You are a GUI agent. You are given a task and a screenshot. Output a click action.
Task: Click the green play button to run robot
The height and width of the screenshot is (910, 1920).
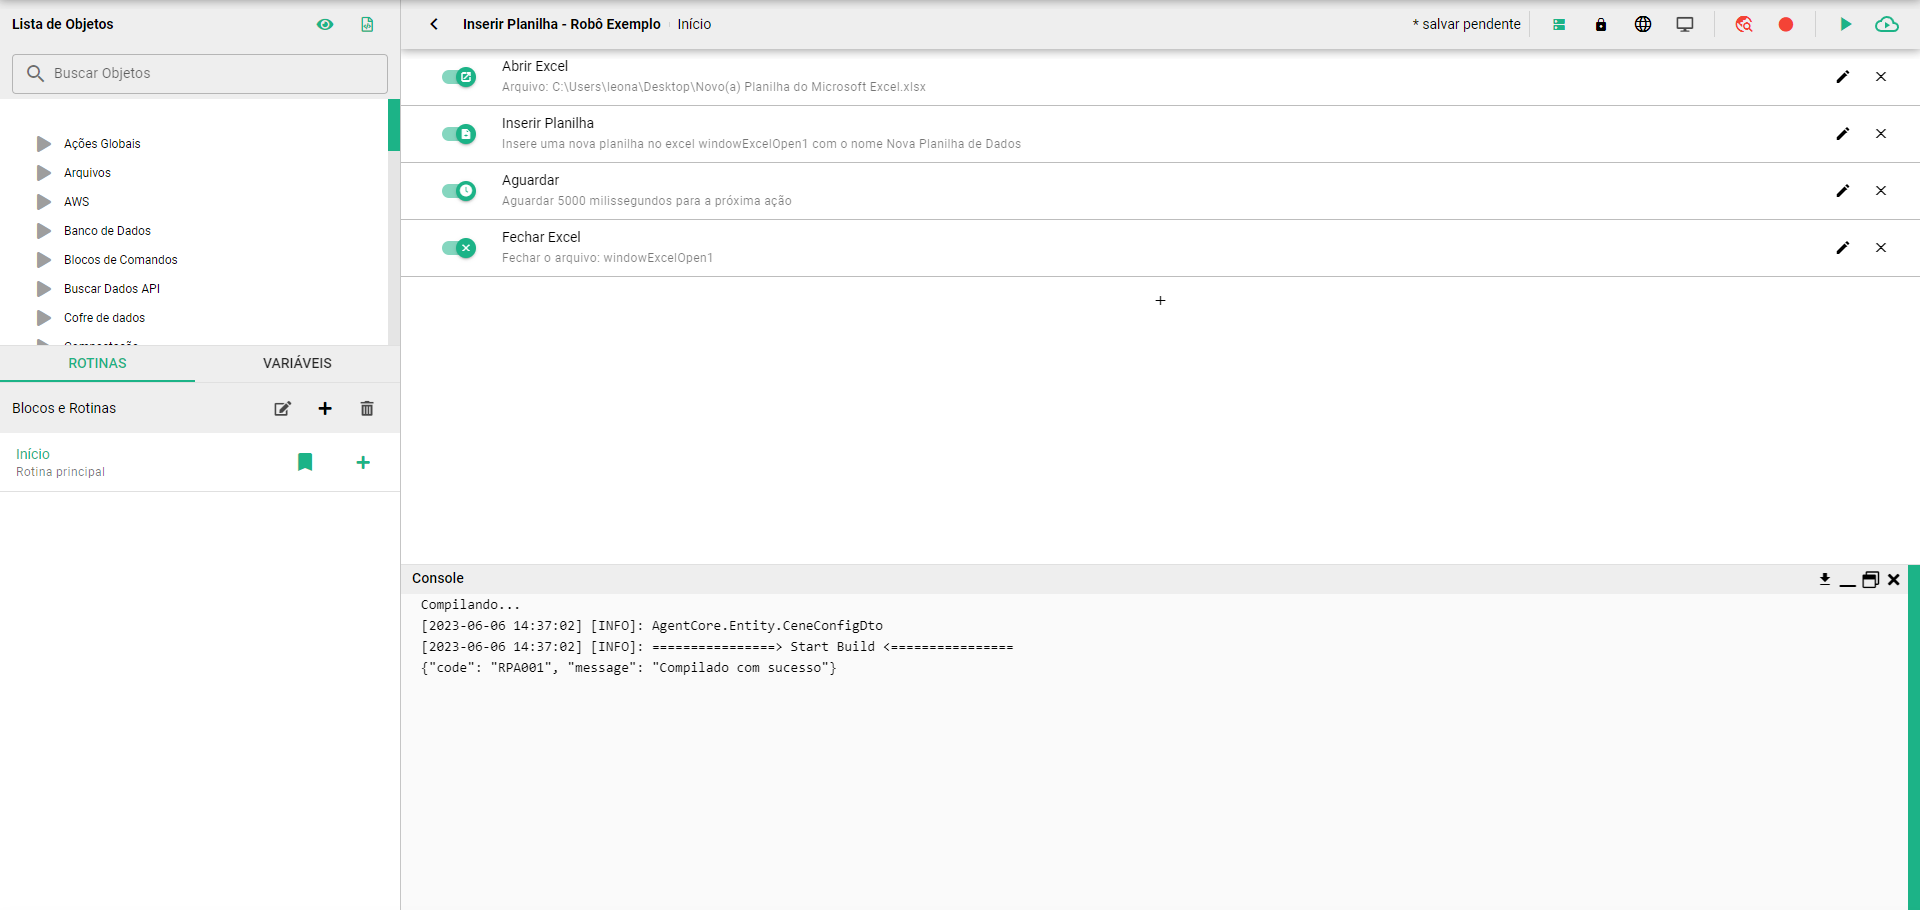click(x=1845, y=24)
